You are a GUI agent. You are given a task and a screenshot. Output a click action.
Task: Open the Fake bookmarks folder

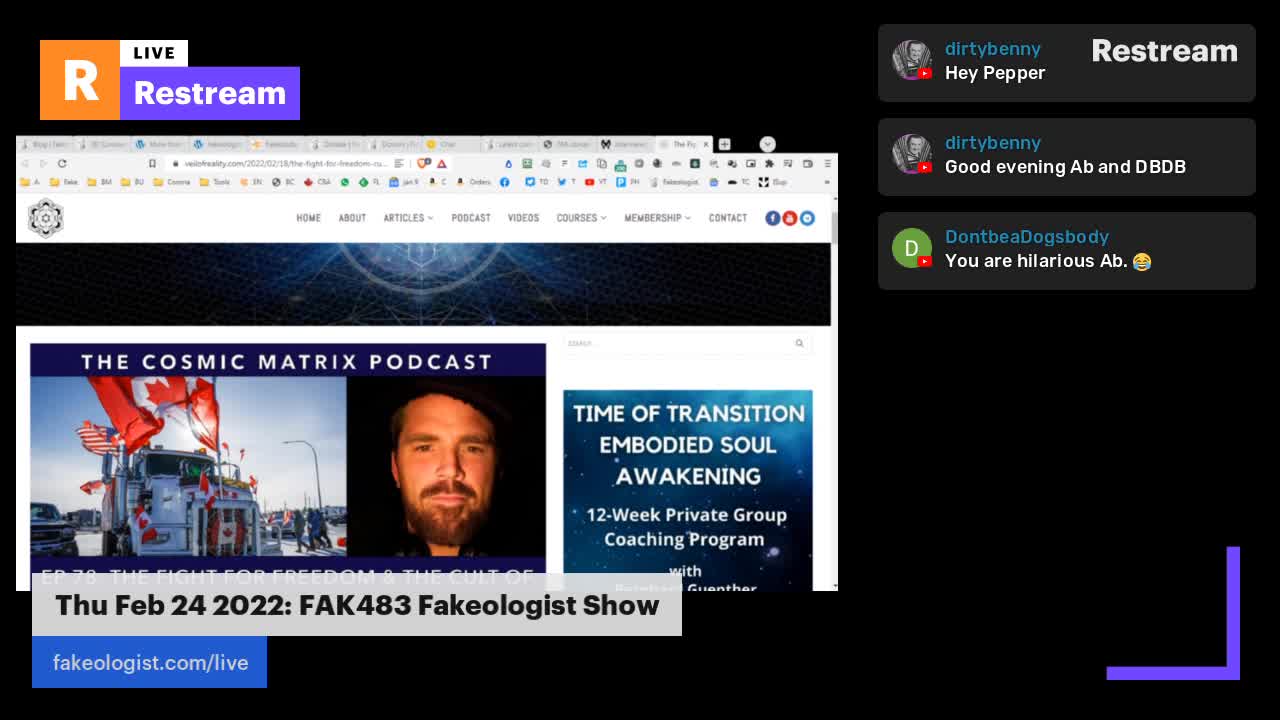pos(65,182)
